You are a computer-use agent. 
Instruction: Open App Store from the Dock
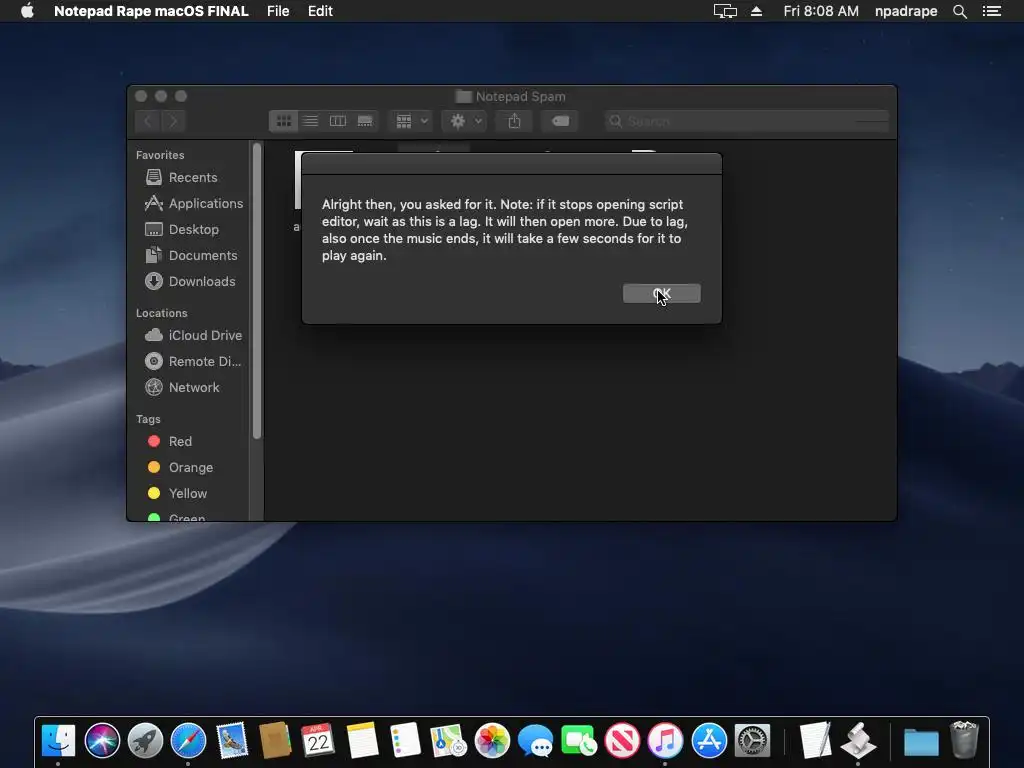click(709, 741)
